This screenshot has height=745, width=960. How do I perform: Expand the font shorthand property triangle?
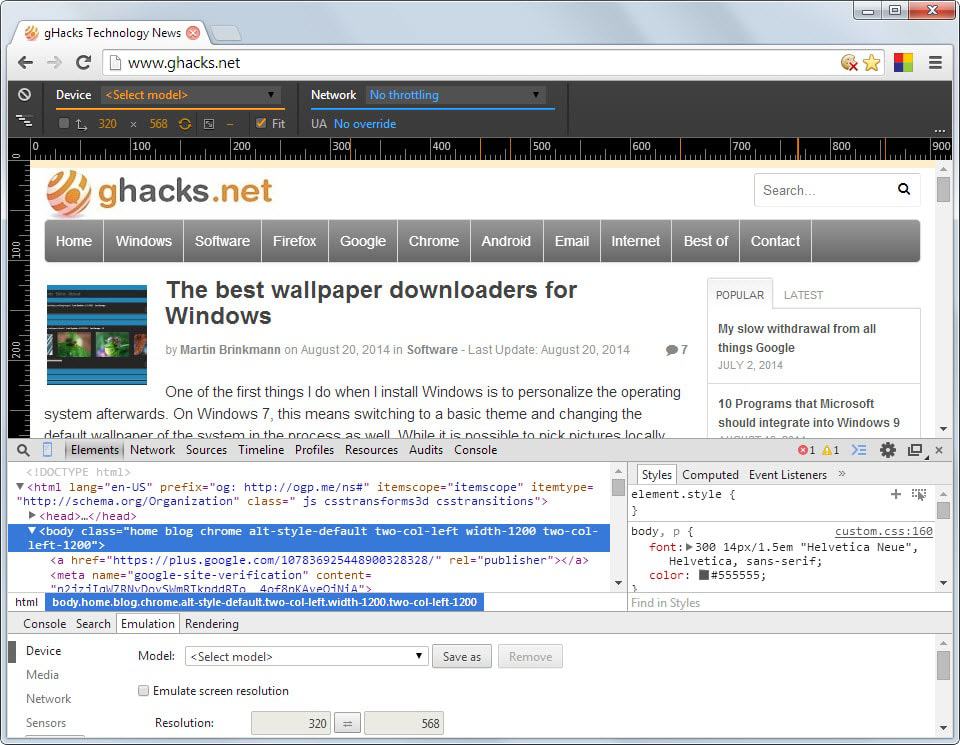[689, 547]
